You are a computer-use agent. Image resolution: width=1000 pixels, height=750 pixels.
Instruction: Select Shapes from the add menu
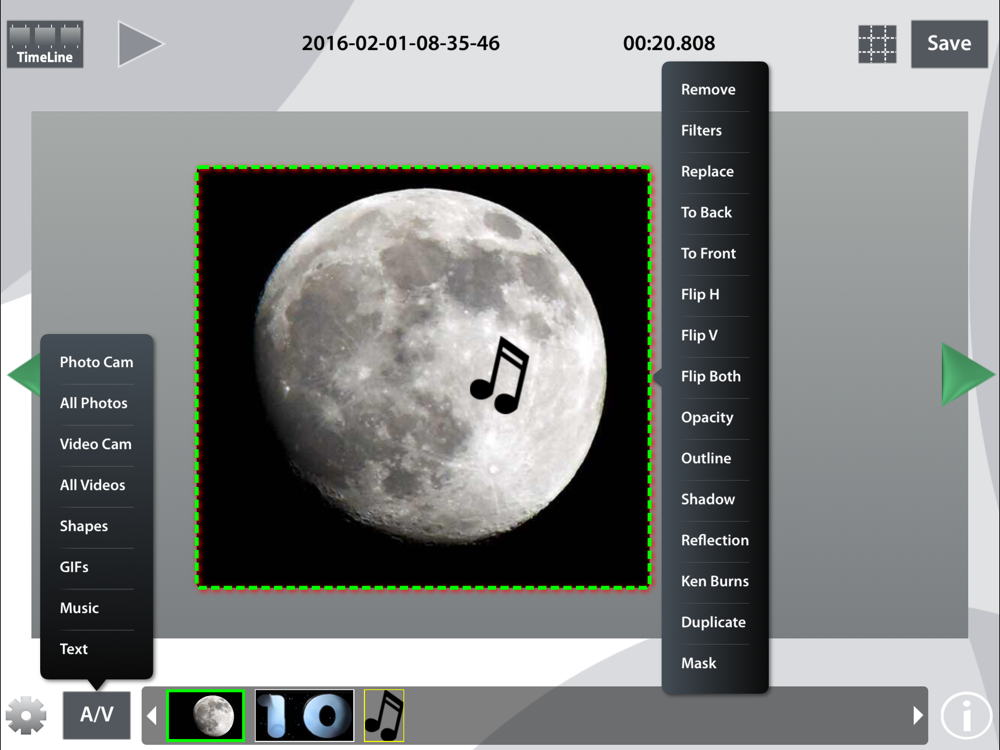point(83,526)
